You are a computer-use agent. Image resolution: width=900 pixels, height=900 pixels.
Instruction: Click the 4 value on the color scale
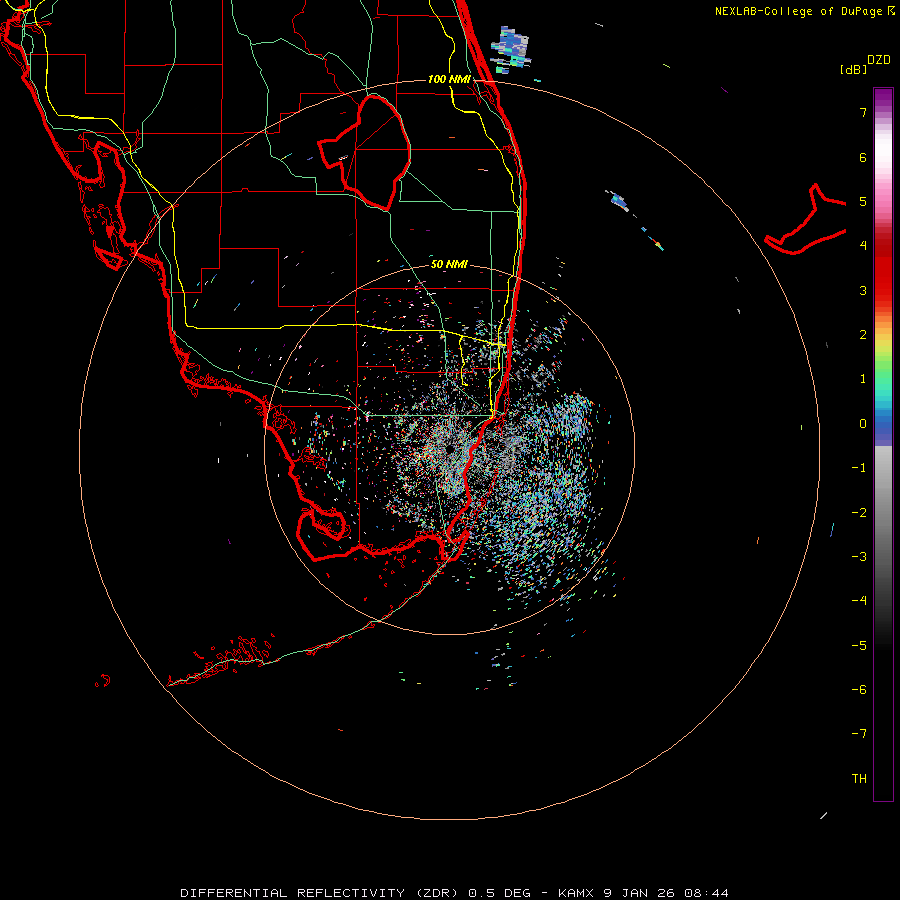[863, 246]
